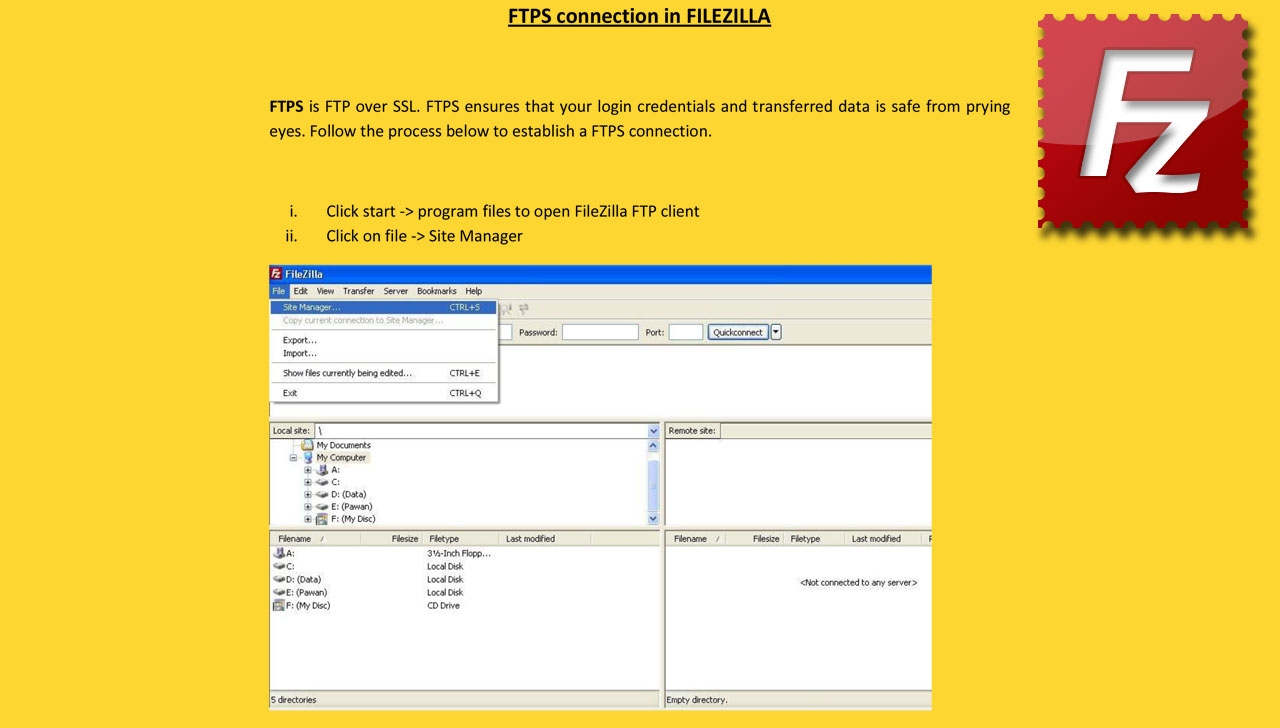Choose Import… from the File menu
The width and height of the screenshot is (1280, 728).
[x=383, y=353]
